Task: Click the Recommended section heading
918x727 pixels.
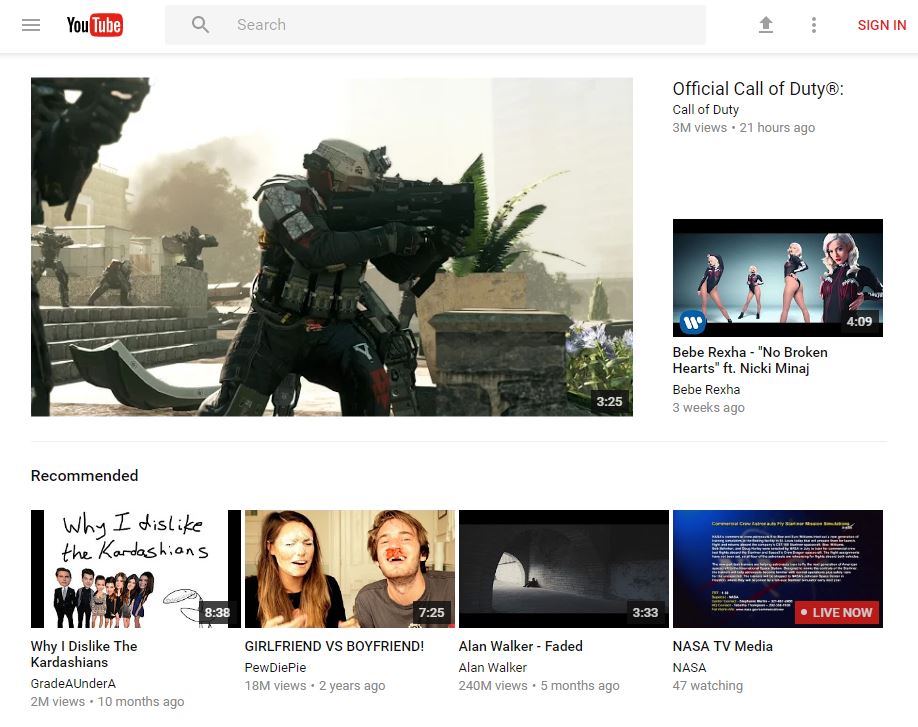Action: tap(84, 475)
